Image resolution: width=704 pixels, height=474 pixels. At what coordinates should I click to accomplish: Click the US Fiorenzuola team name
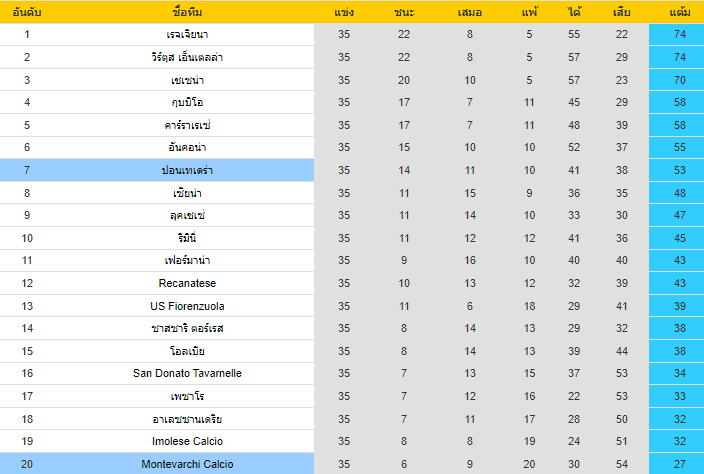point(187,306)
